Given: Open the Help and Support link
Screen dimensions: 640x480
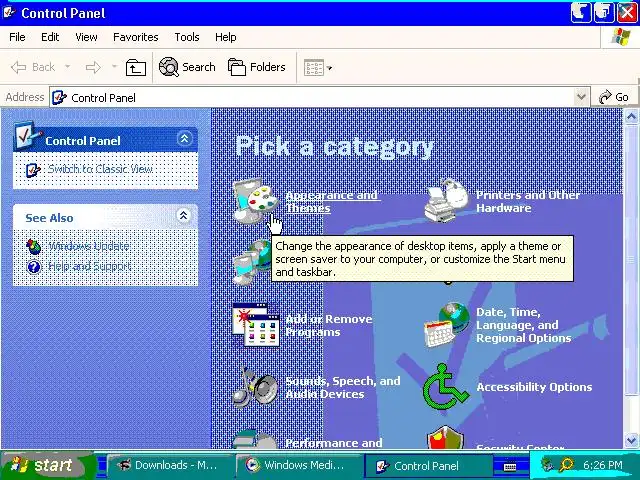Looking at the screenshot, I should point(89,267).
